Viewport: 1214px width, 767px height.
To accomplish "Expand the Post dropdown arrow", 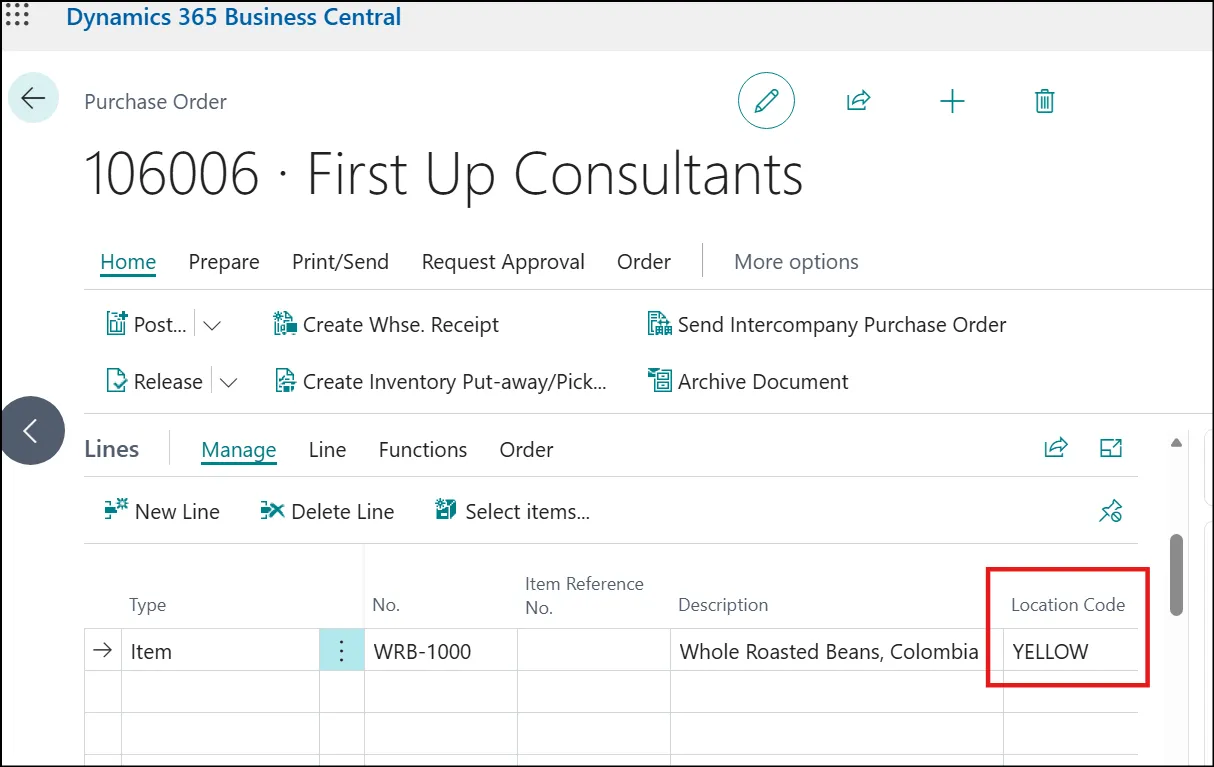I will click(212, 325).
